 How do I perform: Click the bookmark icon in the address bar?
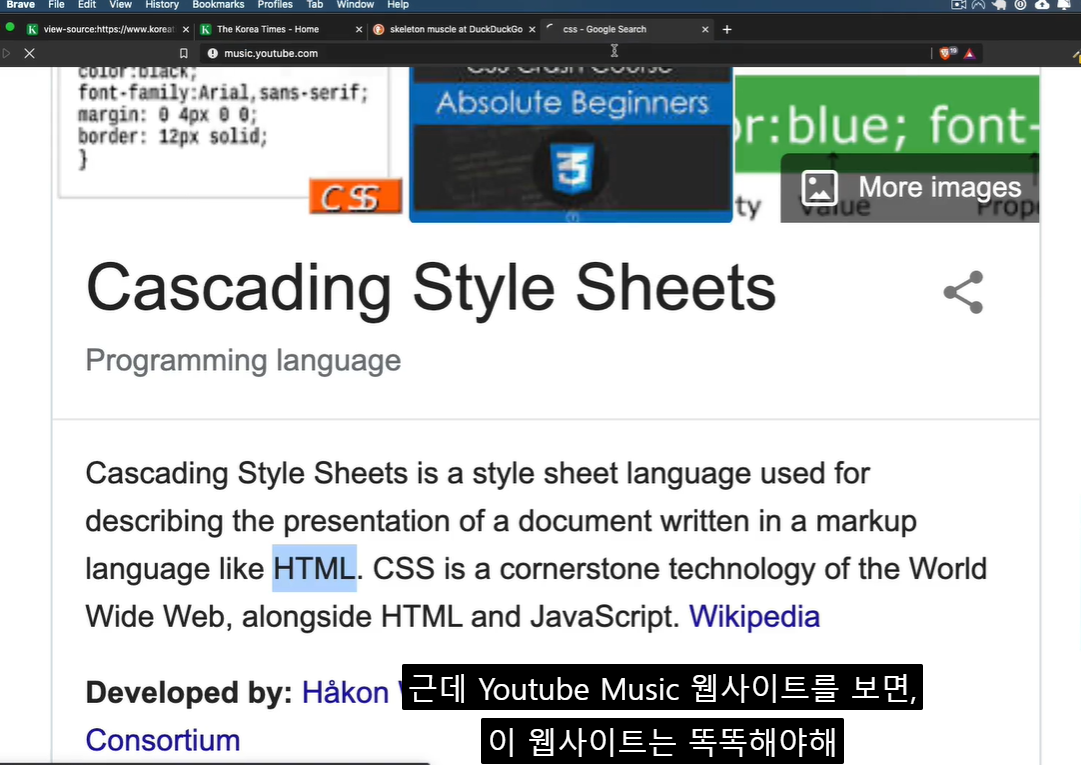[x=183, y=53]
